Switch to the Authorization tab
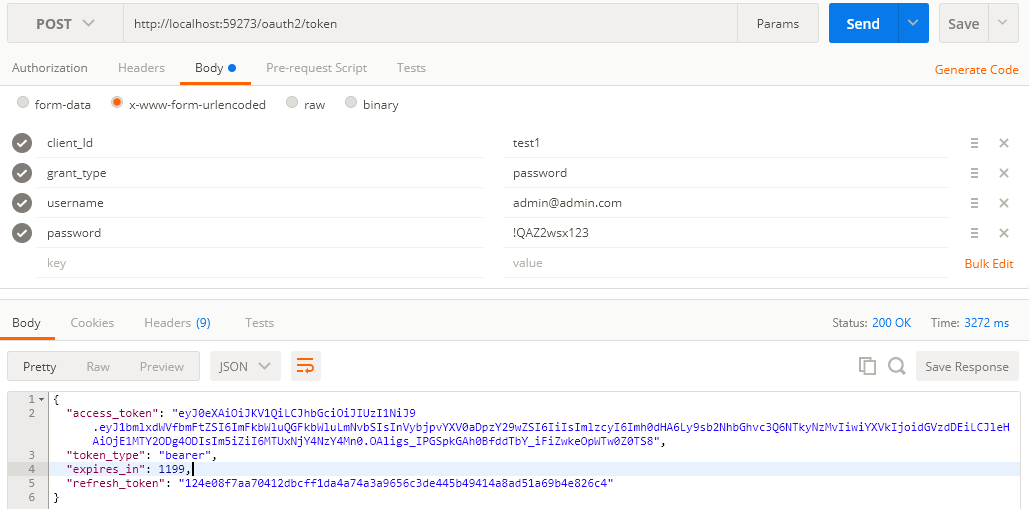 (49, 68)
